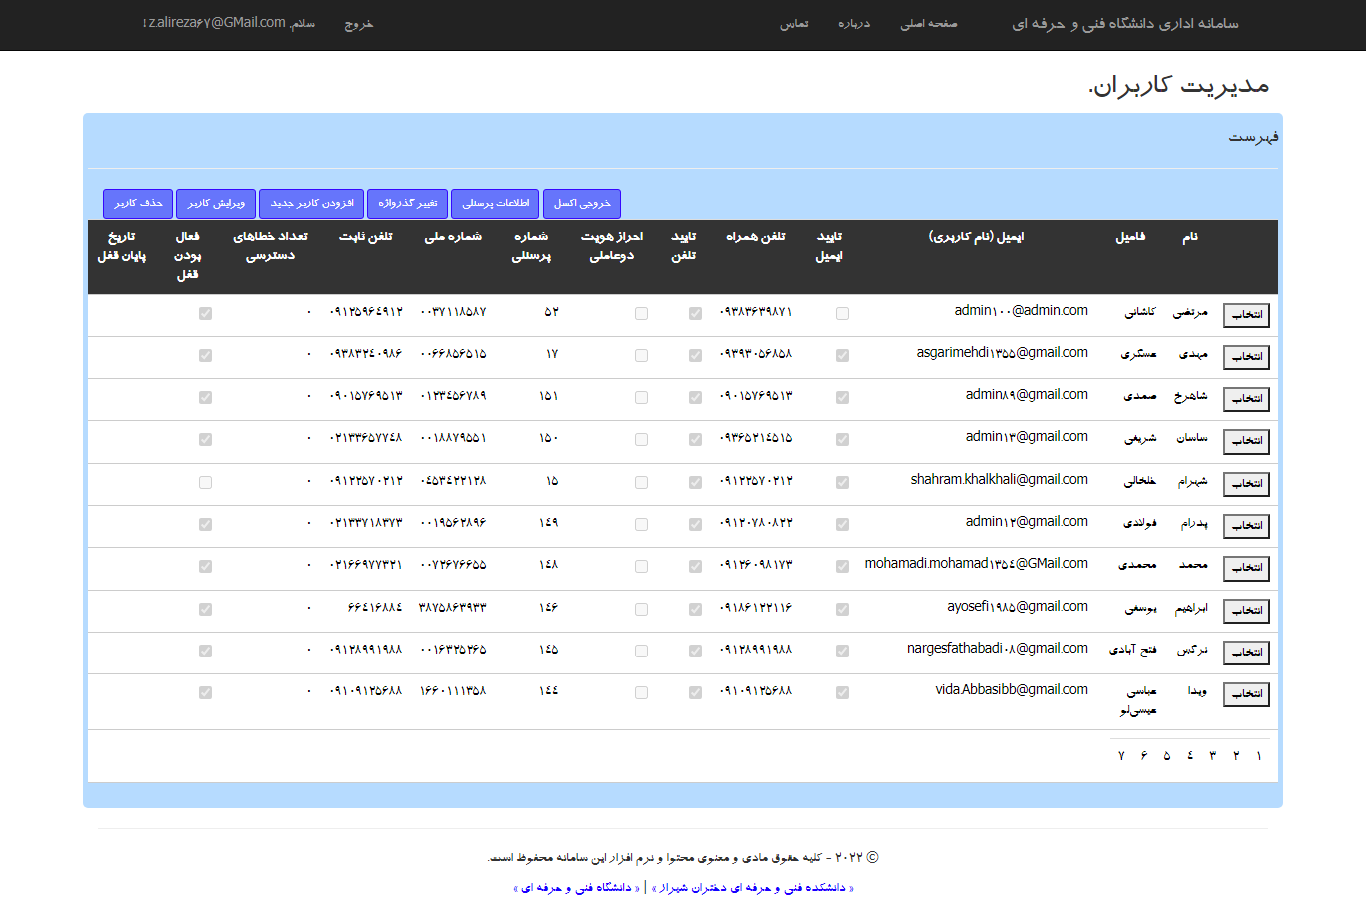Open the 'تماس' contact menu item

tap(794, 24)
